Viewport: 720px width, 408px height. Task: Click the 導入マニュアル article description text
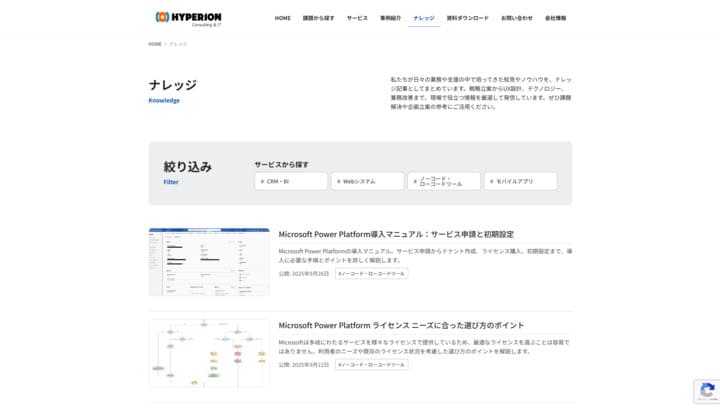pyautogui.click(x=425, y=256)
